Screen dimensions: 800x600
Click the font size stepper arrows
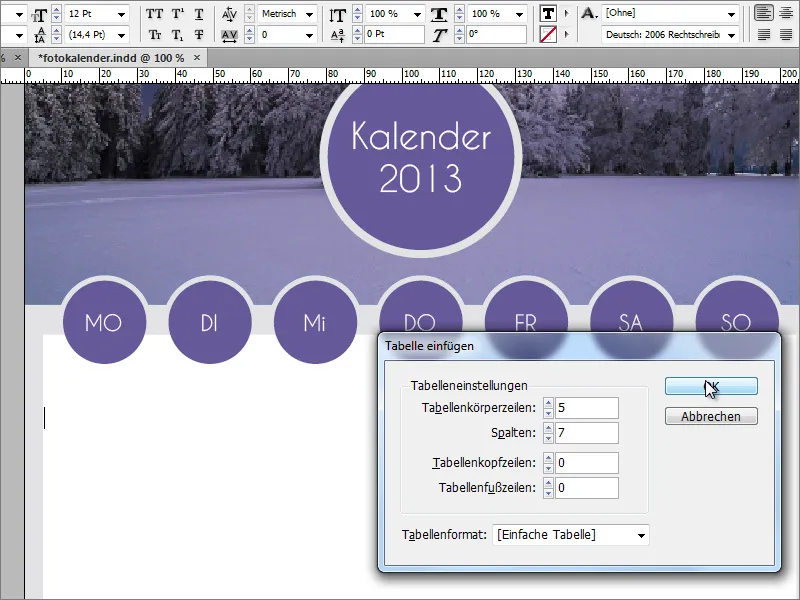point(57,14)
